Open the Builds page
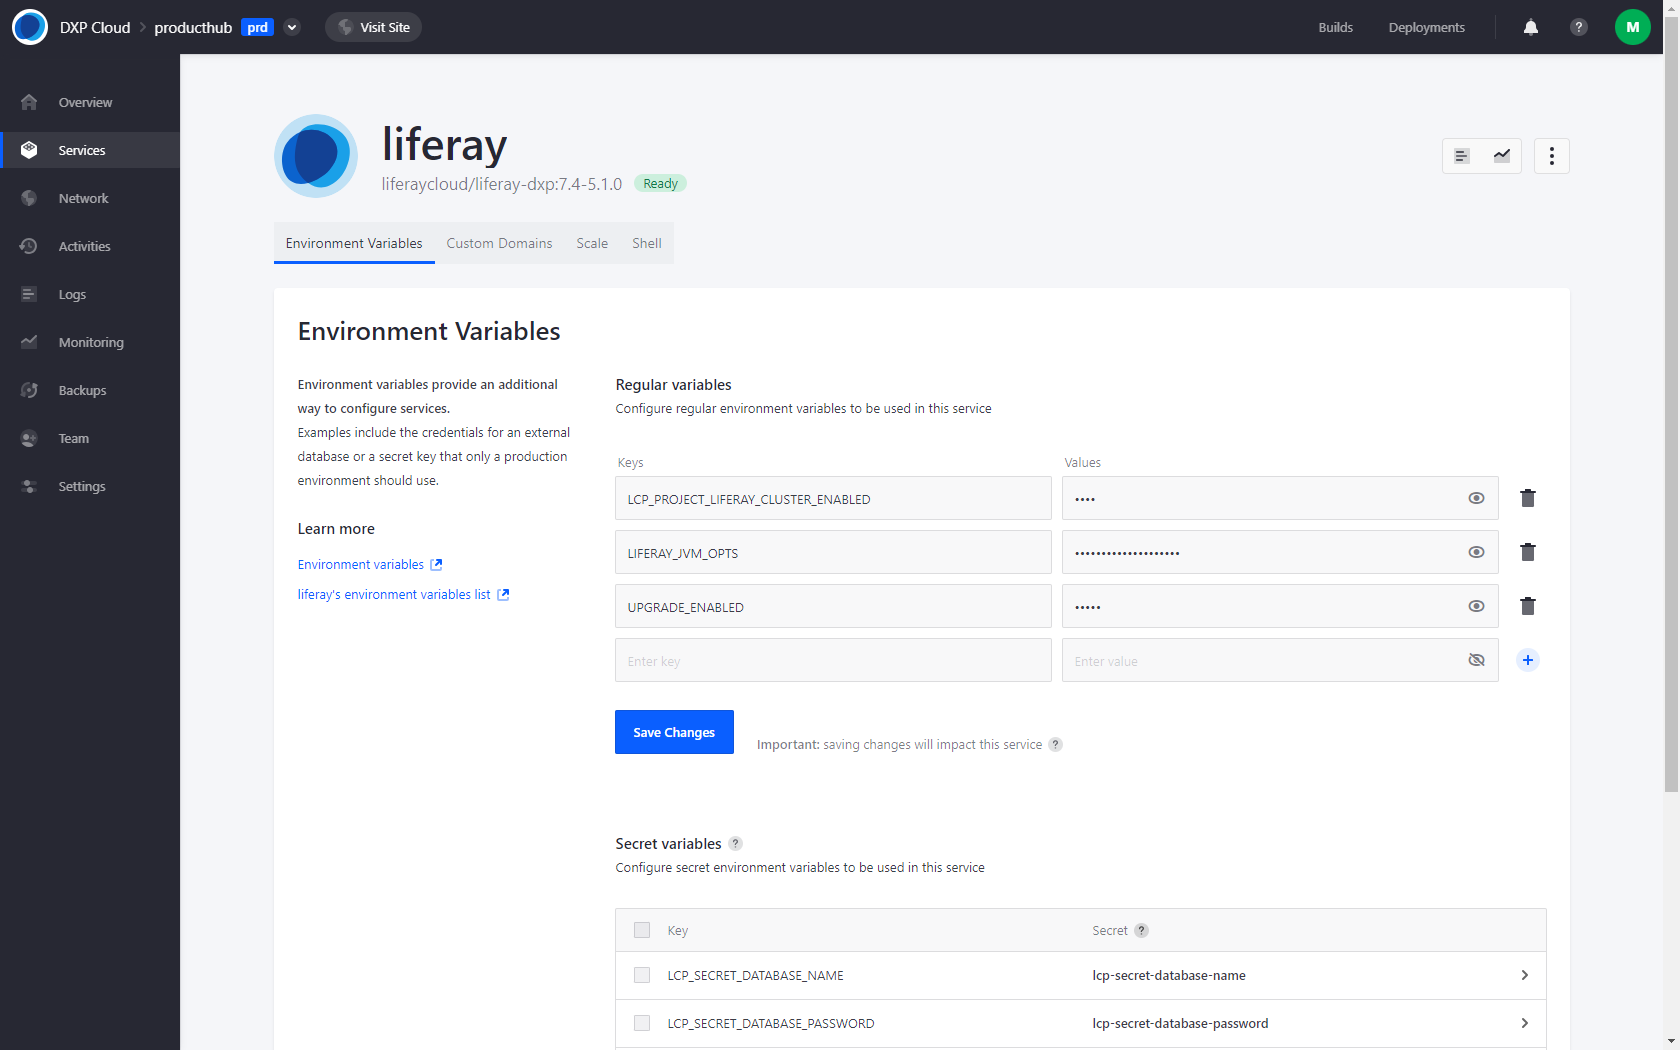The height and width of the screenshot is (1050, 1680). tap(1335, 27)
